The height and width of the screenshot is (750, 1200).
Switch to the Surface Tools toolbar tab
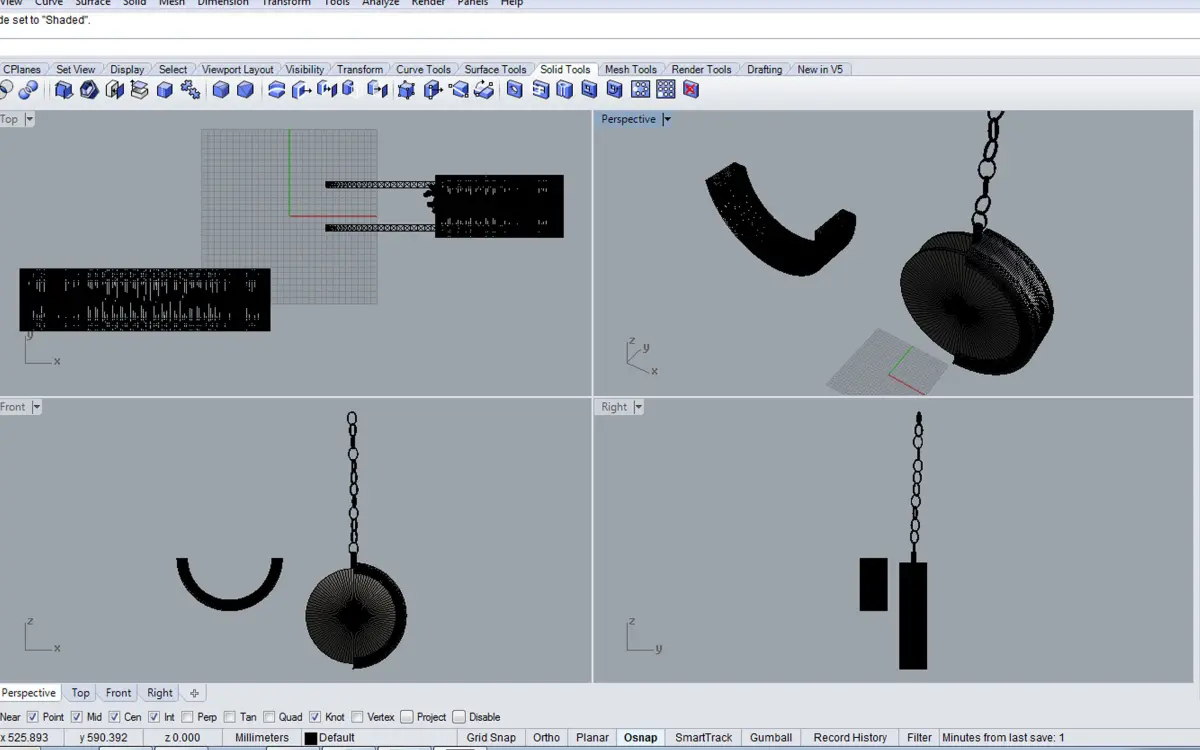(495, 69)
